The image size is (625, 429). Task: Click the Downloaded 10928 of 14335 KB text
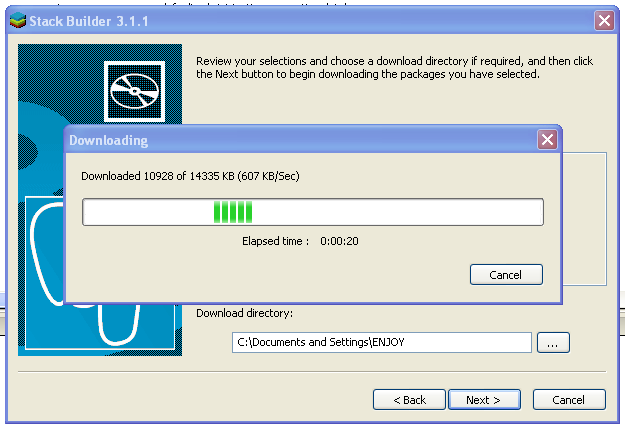pos(190,176)
